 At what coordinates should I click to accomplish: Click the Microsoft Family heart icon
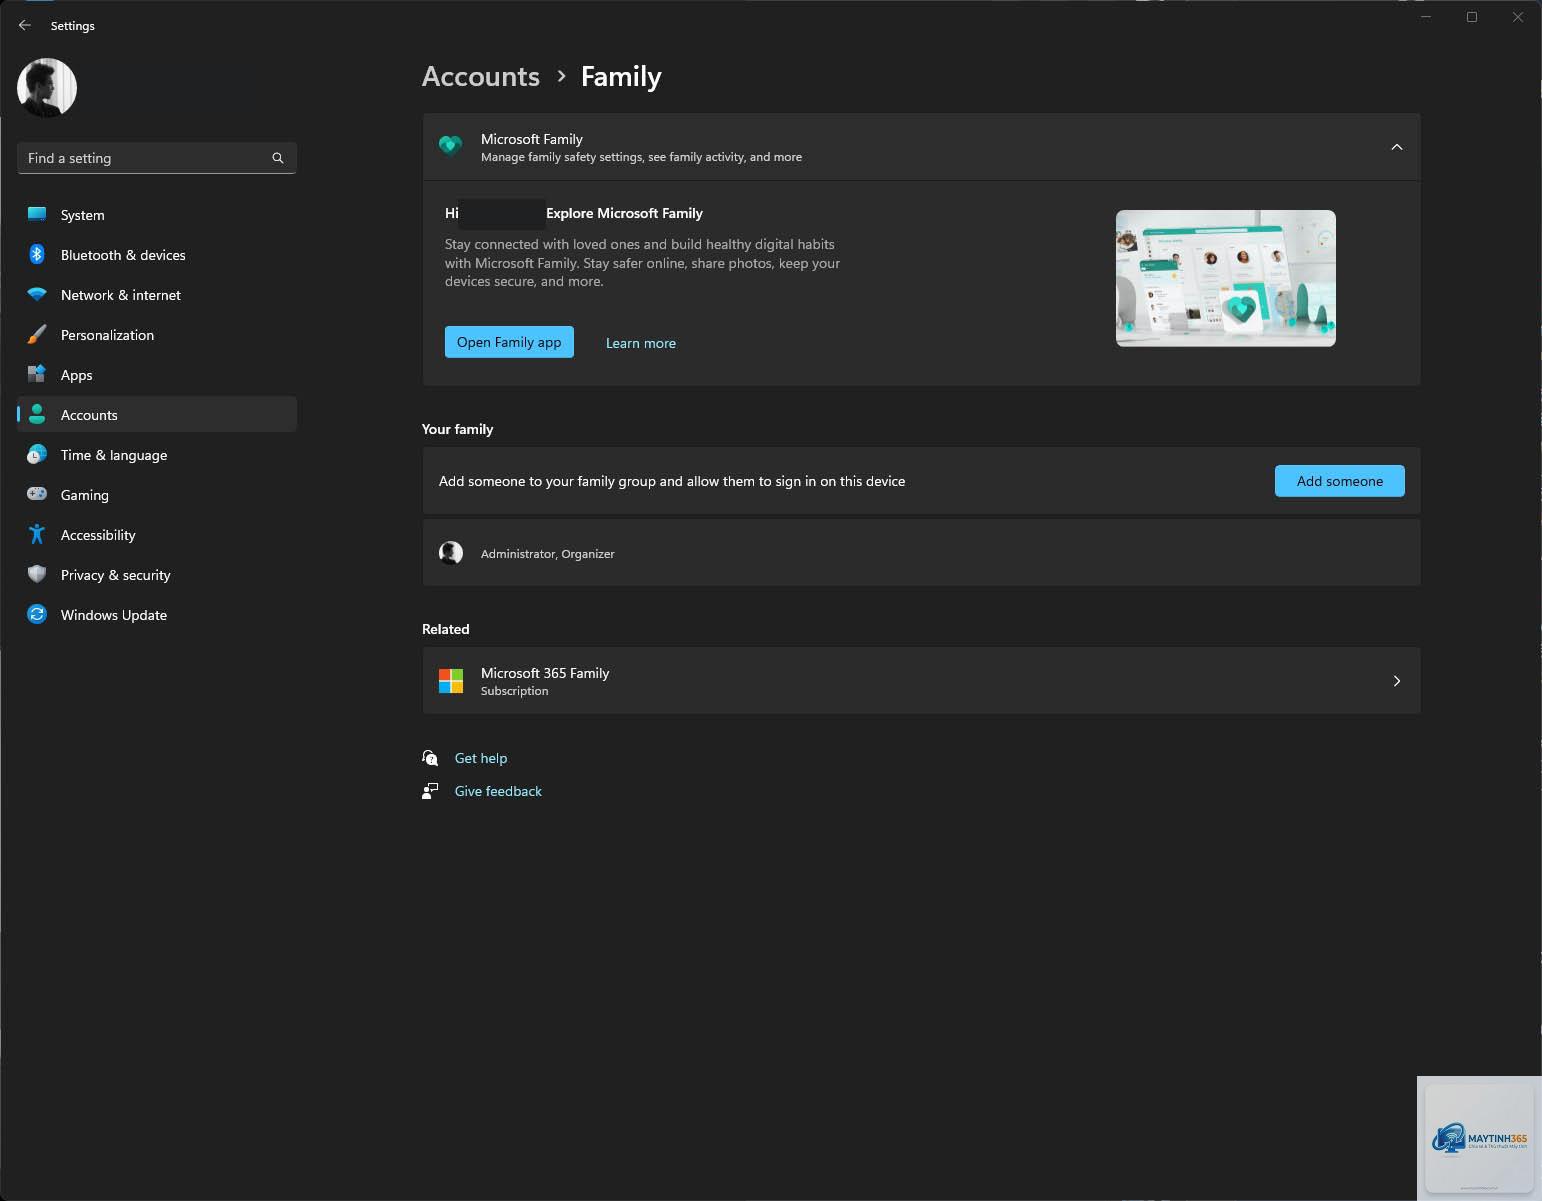pyautogui.click(x=451, y=147)
